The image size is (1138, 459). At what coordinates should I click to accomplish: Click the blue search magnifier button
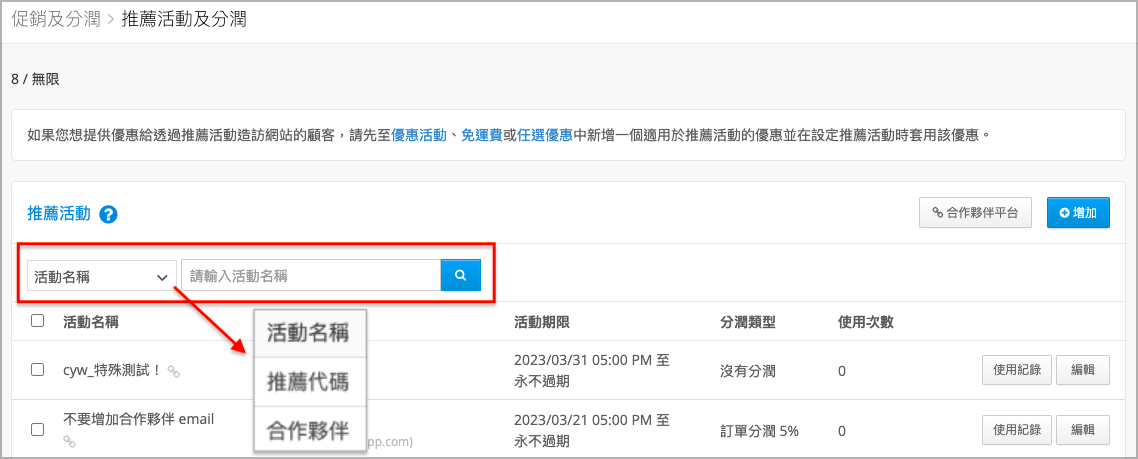[x=460, y=275]
